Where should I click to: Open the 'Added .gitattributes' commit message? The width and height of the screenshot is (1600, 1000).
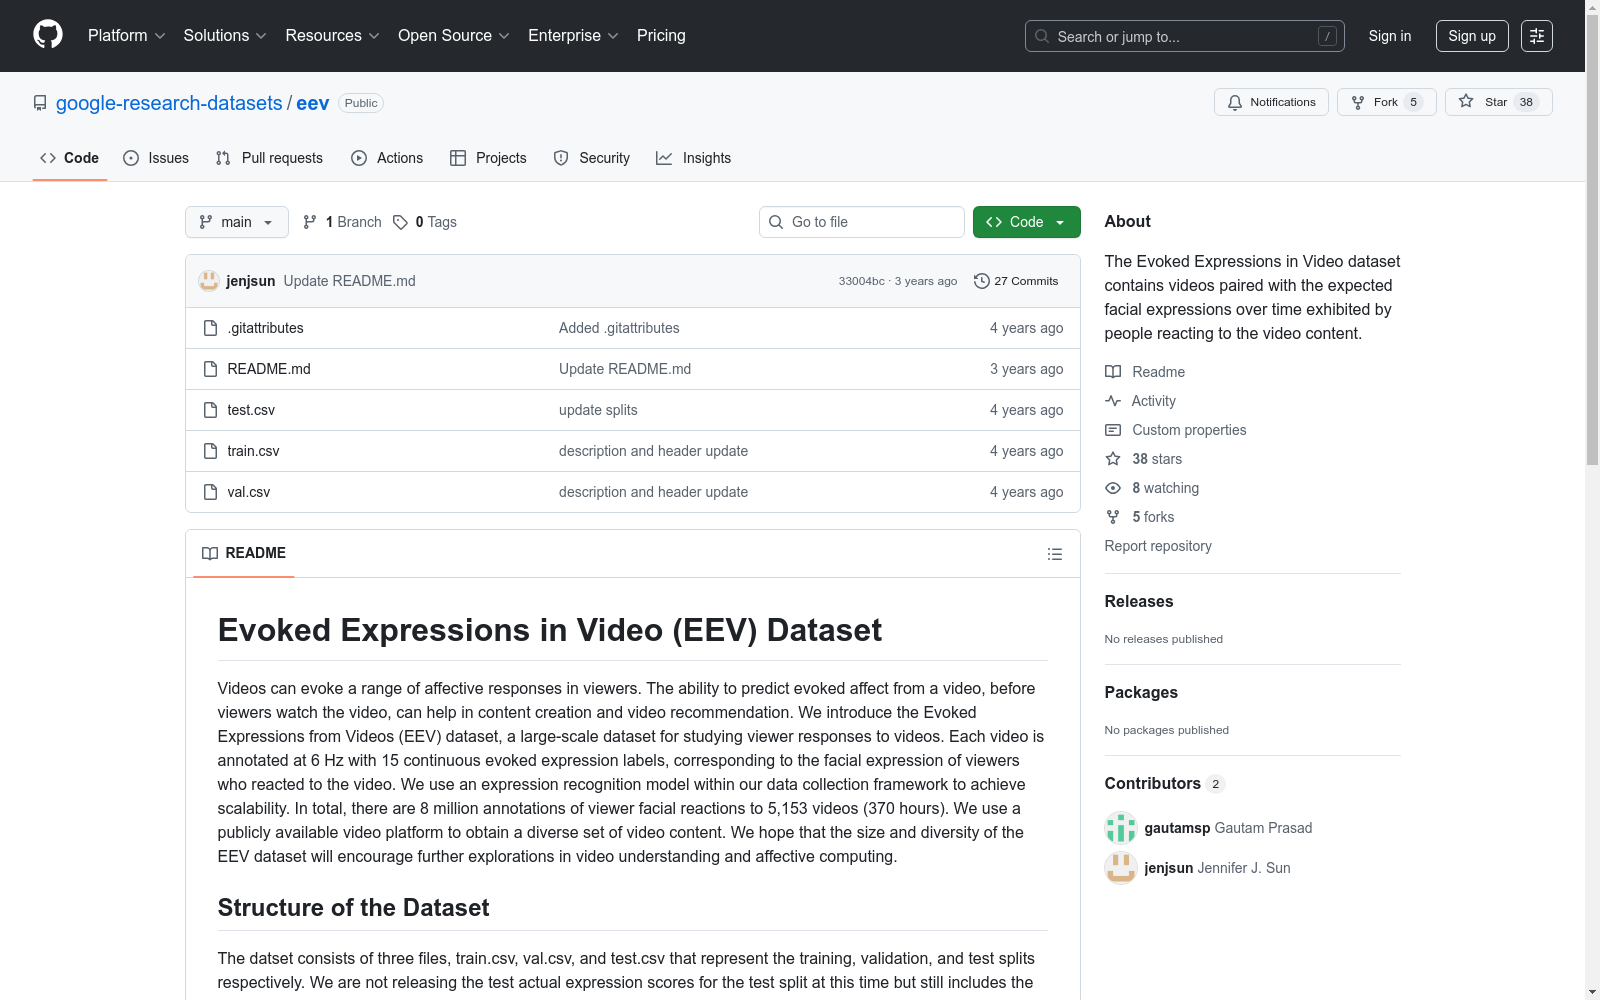(x=619, y=328)
